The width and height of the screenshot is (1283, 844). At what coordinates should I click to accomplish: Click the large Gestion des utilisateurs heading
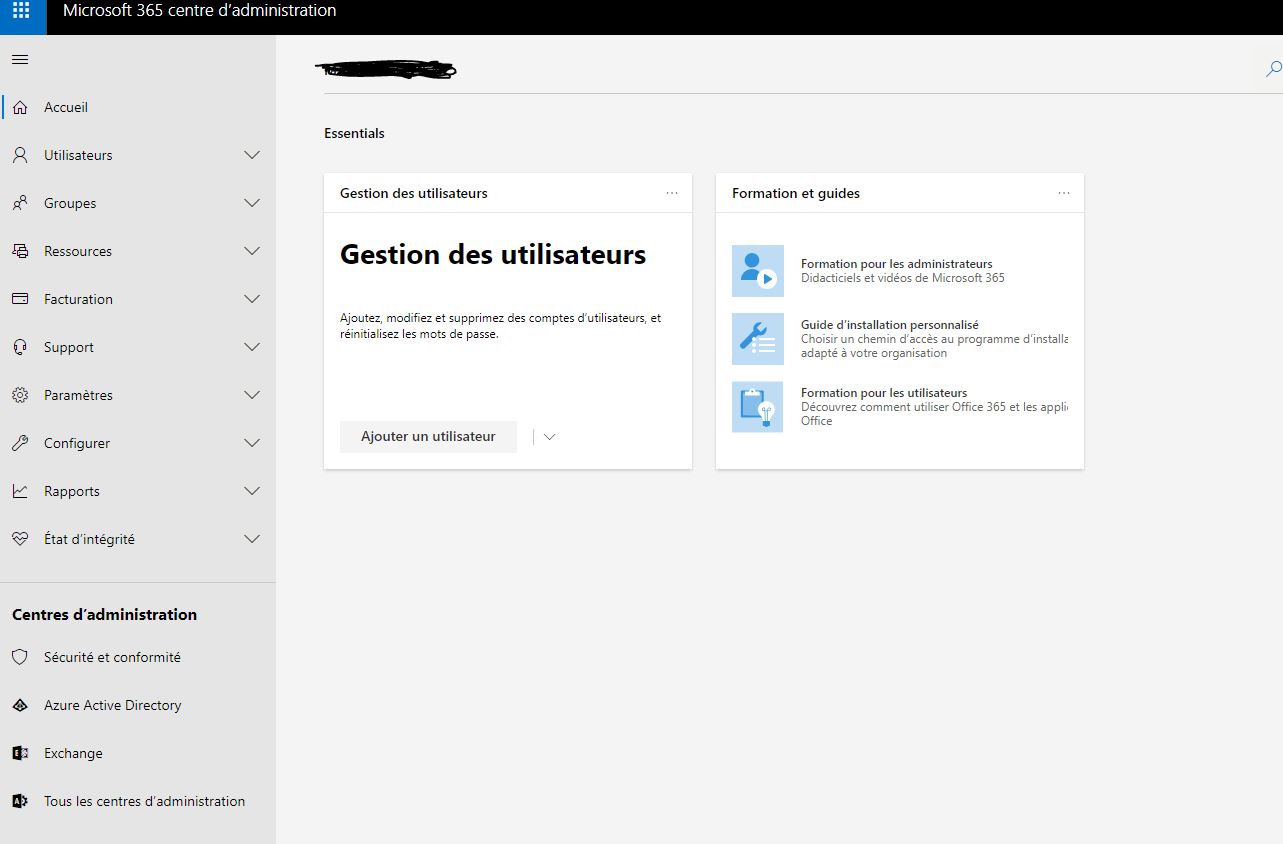pos(493,254)
